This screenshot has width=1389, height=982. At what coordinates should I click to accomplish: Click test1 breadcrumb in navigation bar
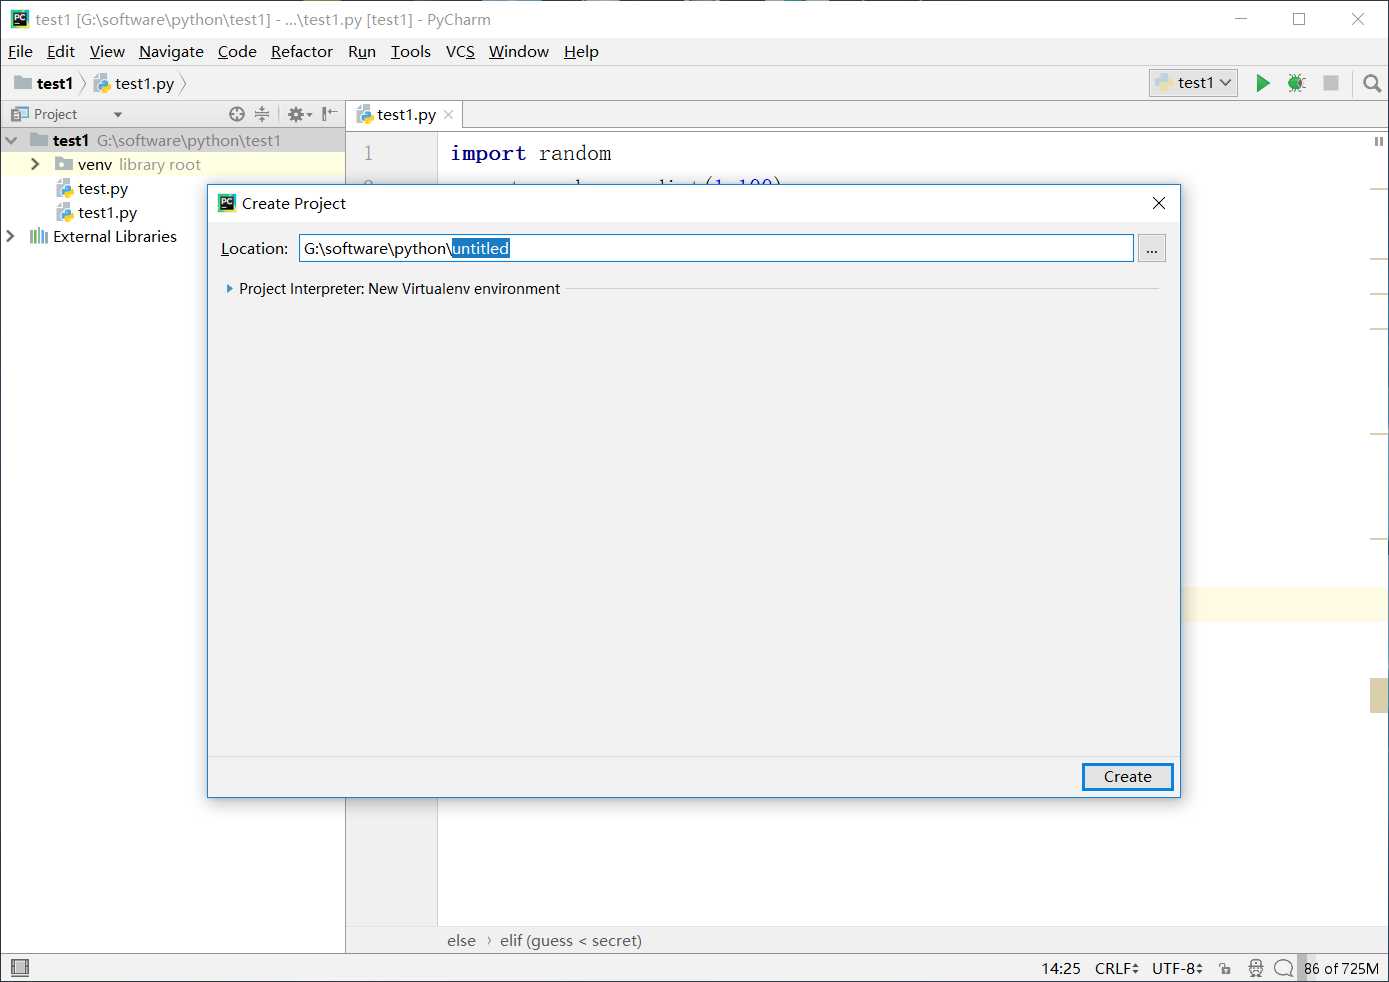point(45,83)
